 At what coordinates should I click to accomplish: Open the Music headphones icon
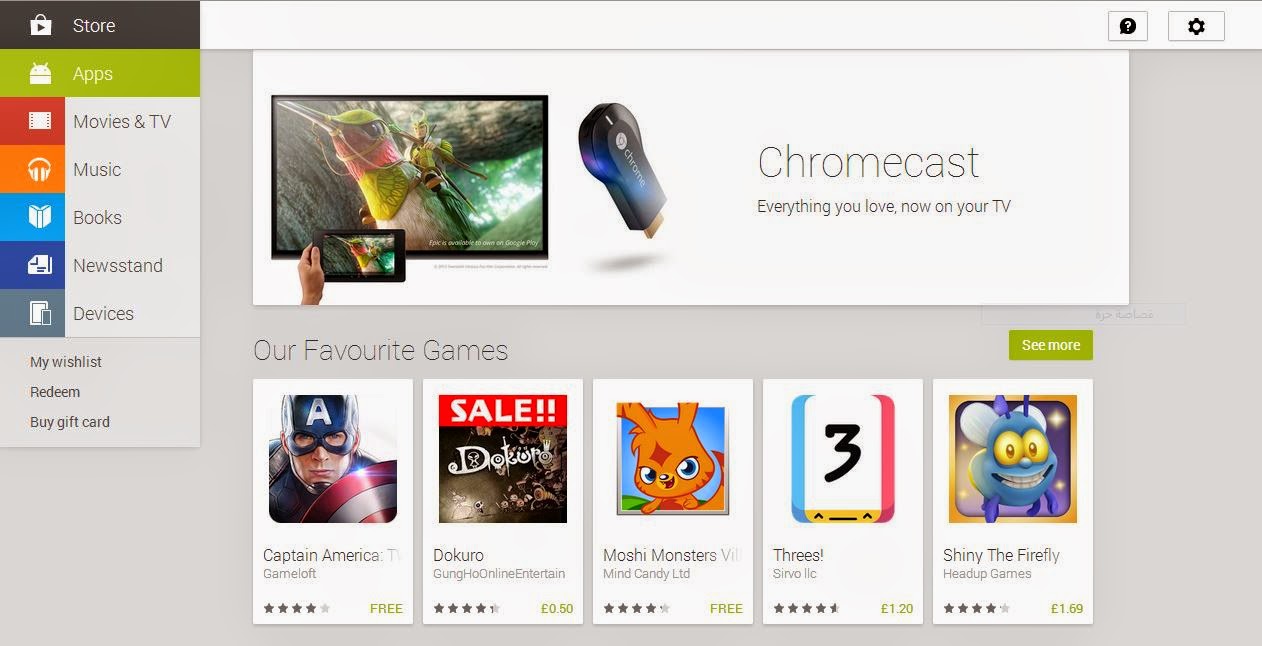coord(40,169)
